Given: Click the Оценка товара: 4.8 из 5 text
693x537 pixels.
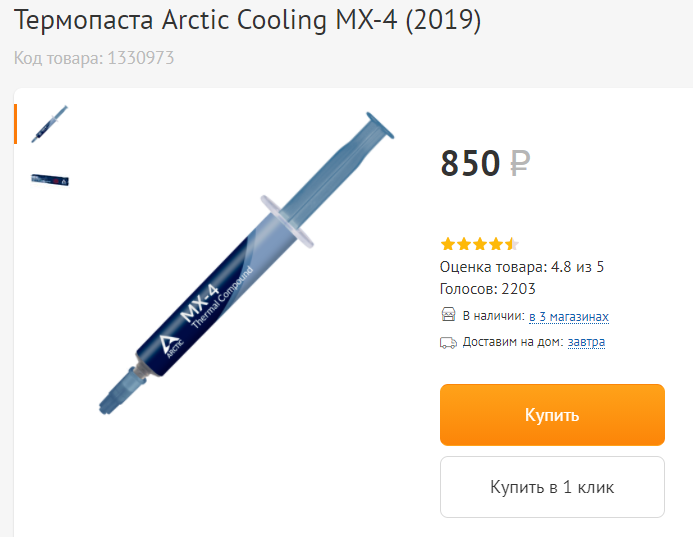Looking at the screenshot, I should (522, 267).
